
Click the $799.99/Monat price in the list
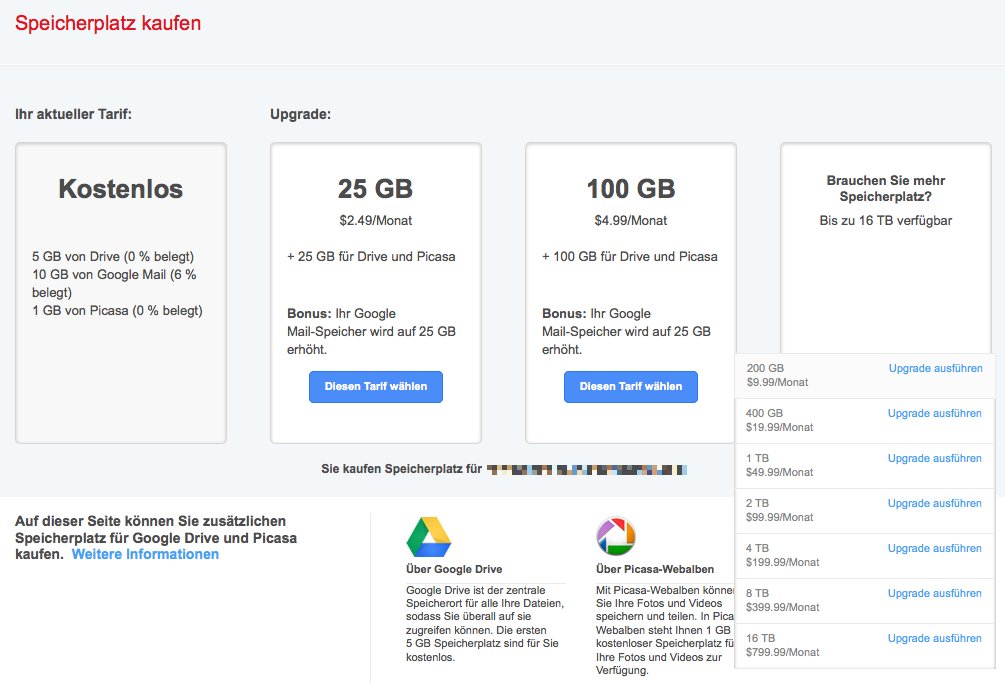pyautogui.click(x=783, y=652)
